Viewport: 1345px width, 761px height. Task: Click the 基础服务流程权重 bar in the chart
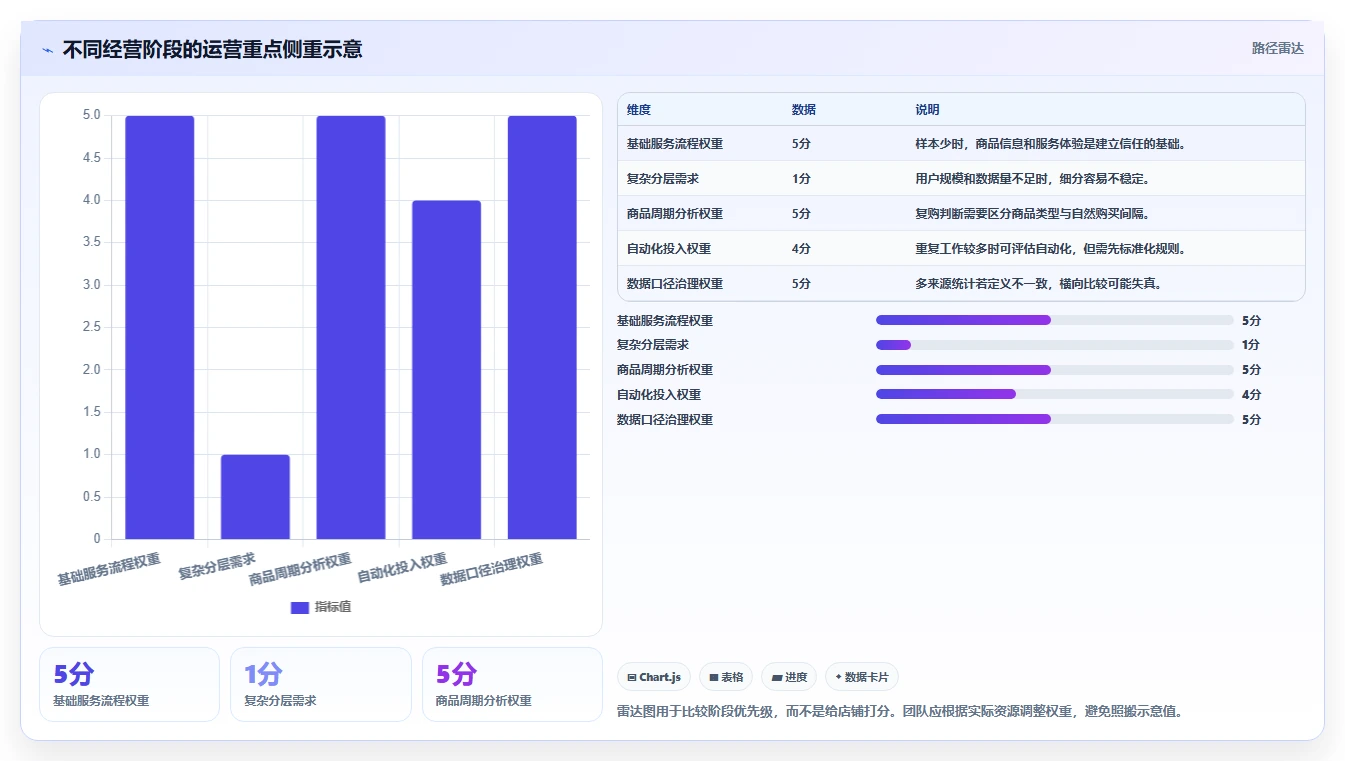coord(160,327)
